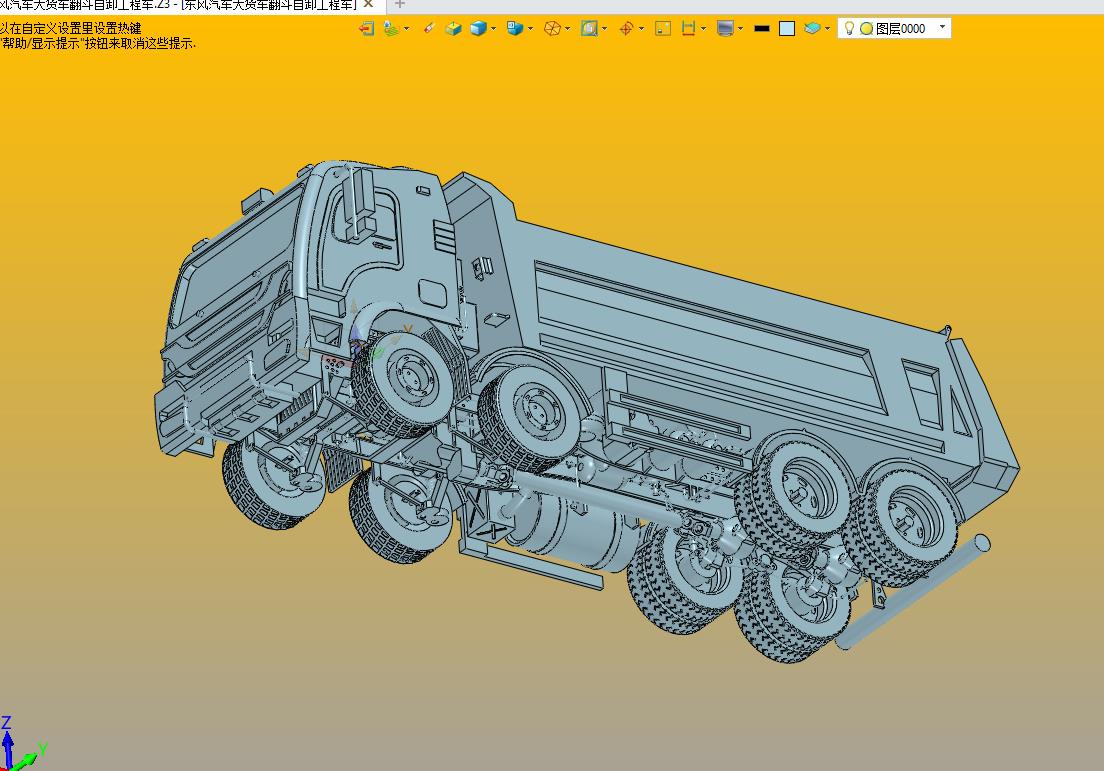The width and height of the screenshot is (1104, 771).
Task: Close the 东风汽车大货车翻斗自卸工程车 document tab
Action: point(368,4)
